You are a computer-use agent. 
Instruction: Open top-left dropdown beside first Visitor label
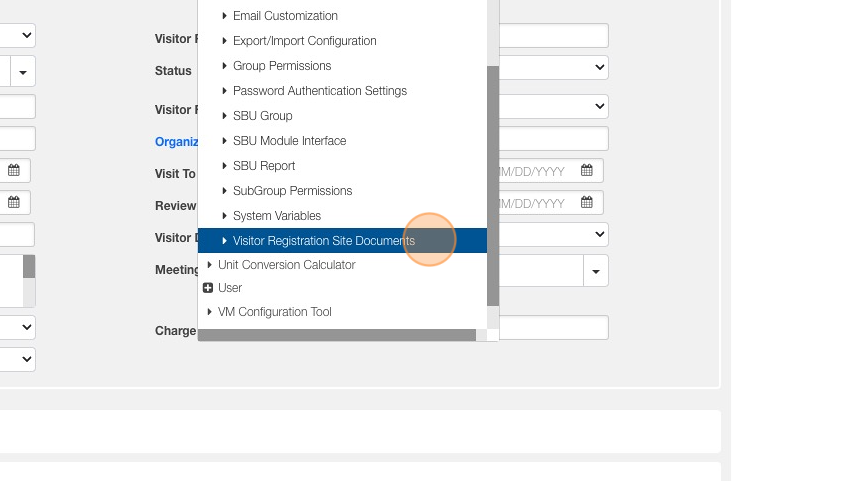pos(18,36)
